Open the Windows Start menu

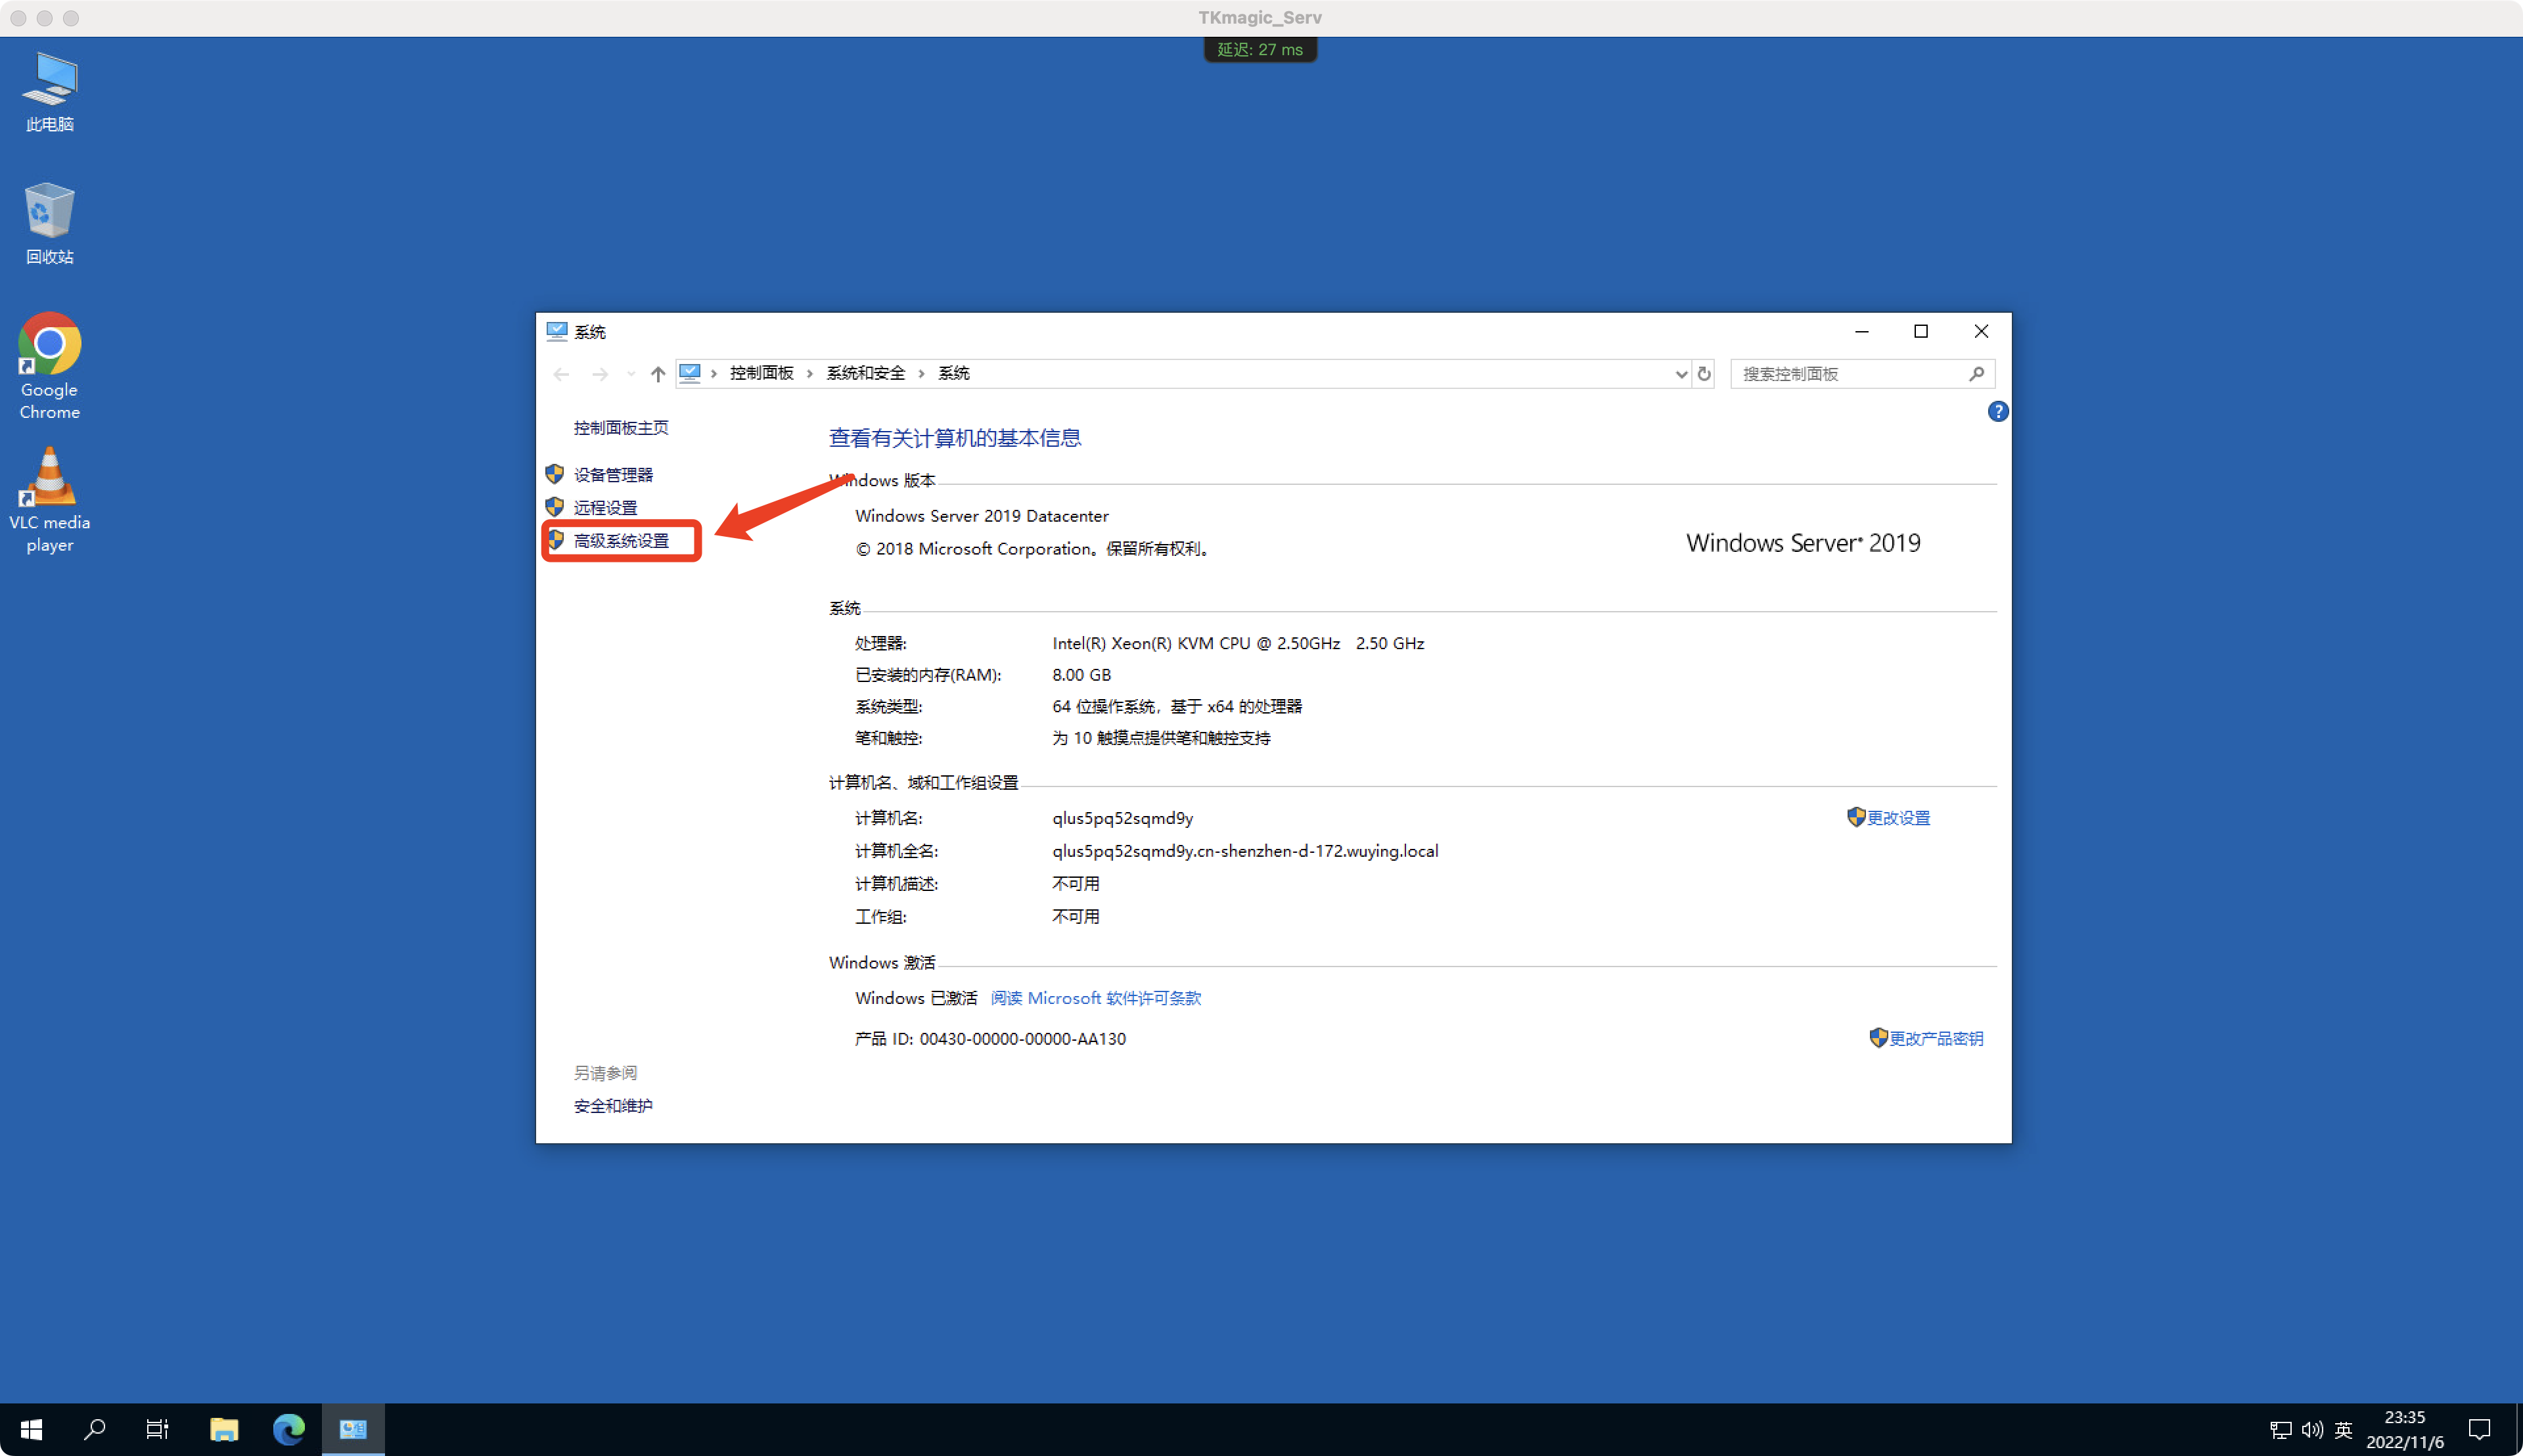tap(31, 1429)
